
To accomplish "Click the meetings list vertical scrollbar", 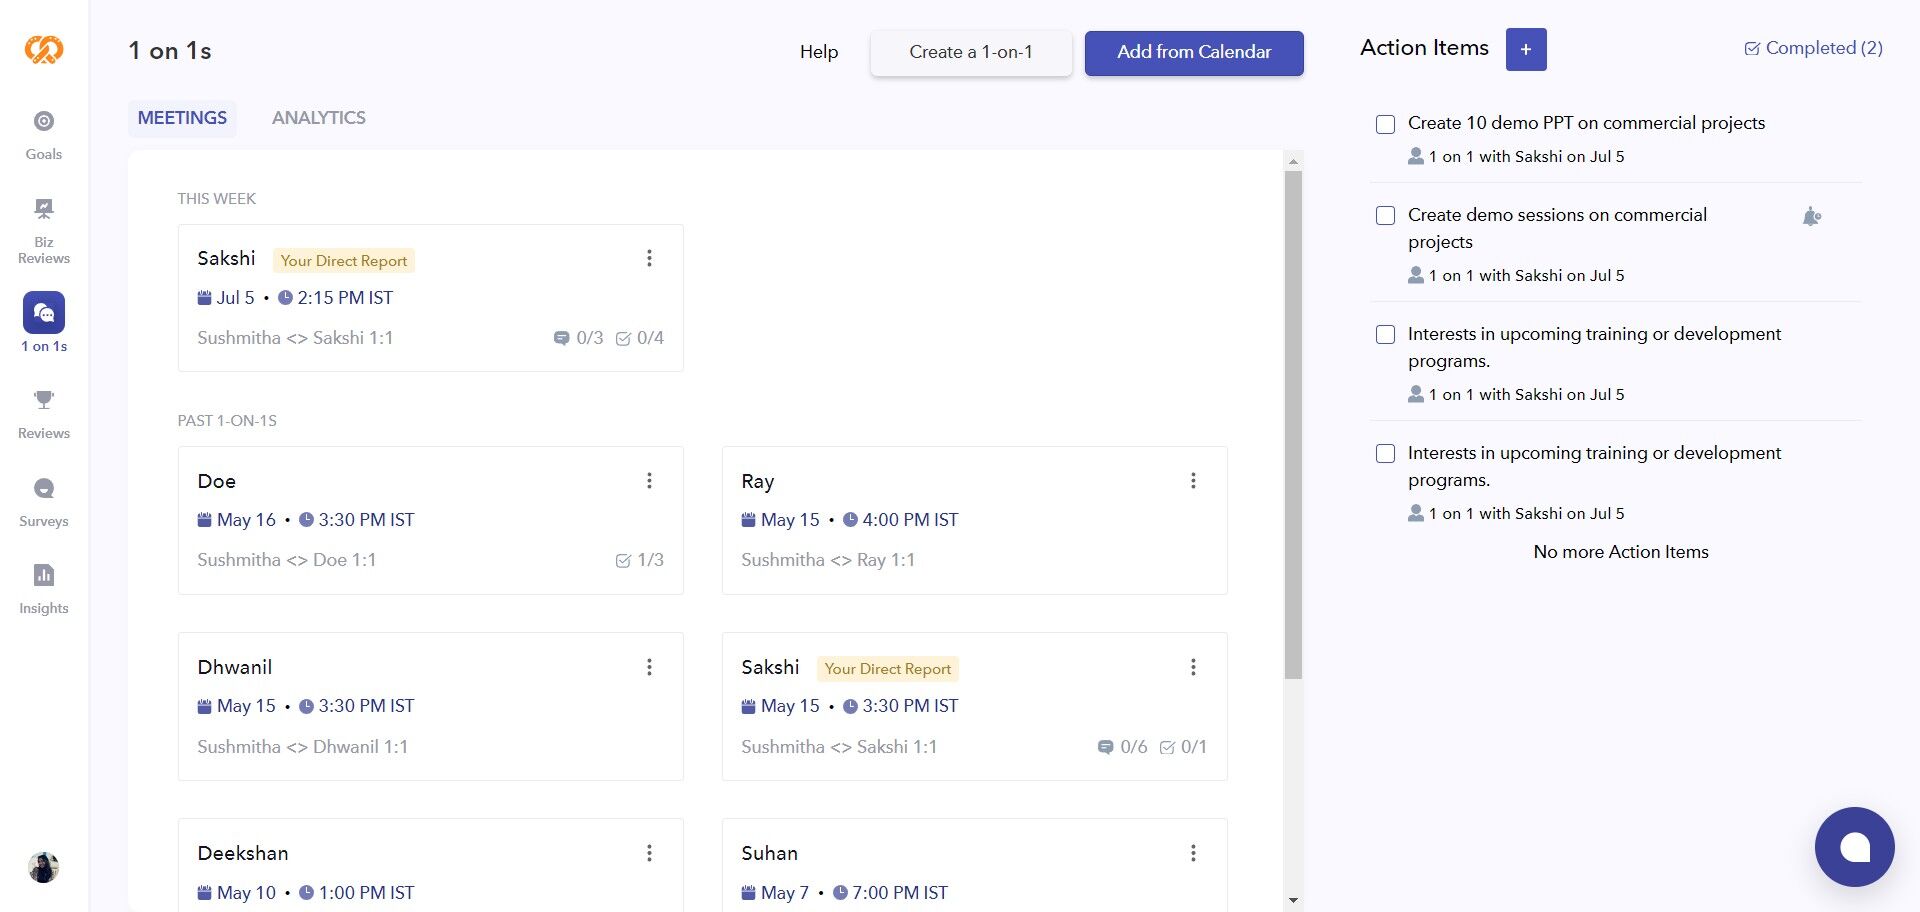I will click(1293, 425).
